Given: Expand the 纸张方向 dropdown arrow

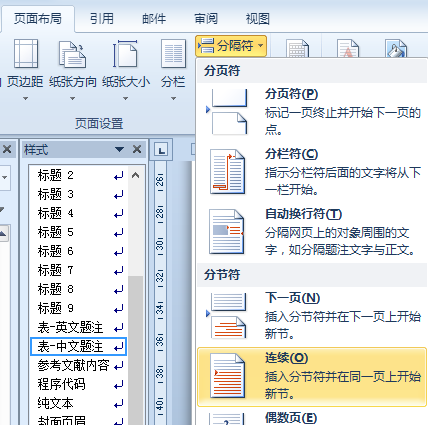Looking at the screenshot, I should pyautogui.click(x=72, y=99).
